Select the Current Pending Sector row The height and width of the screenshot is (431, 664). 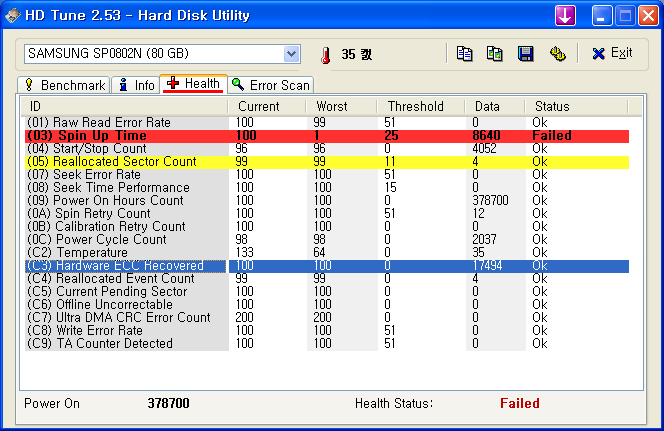(327, 292)
